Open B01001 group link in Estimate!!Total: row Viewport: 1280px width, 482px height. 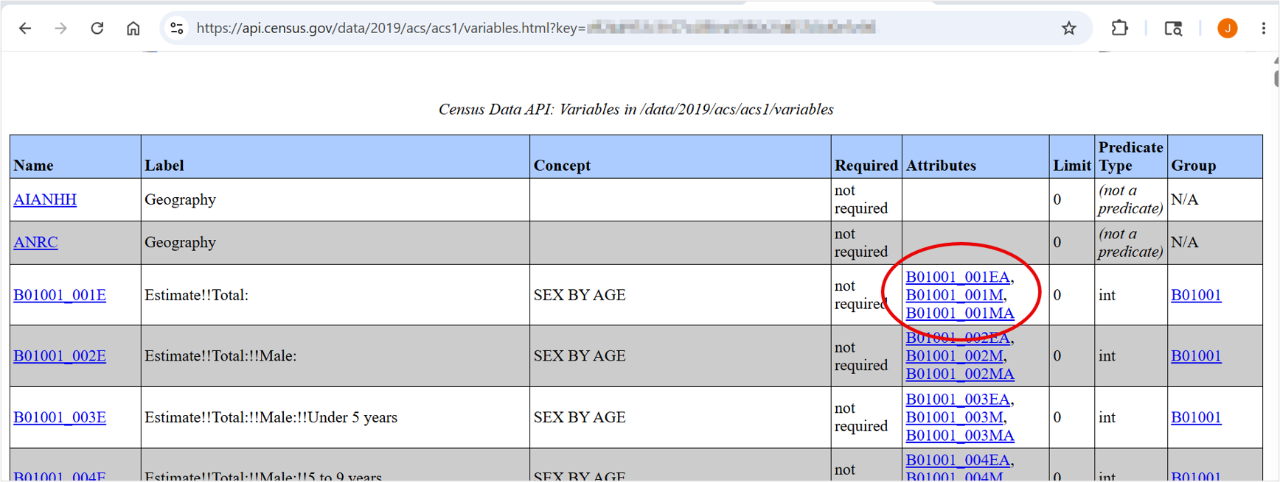coord(1196,295)
